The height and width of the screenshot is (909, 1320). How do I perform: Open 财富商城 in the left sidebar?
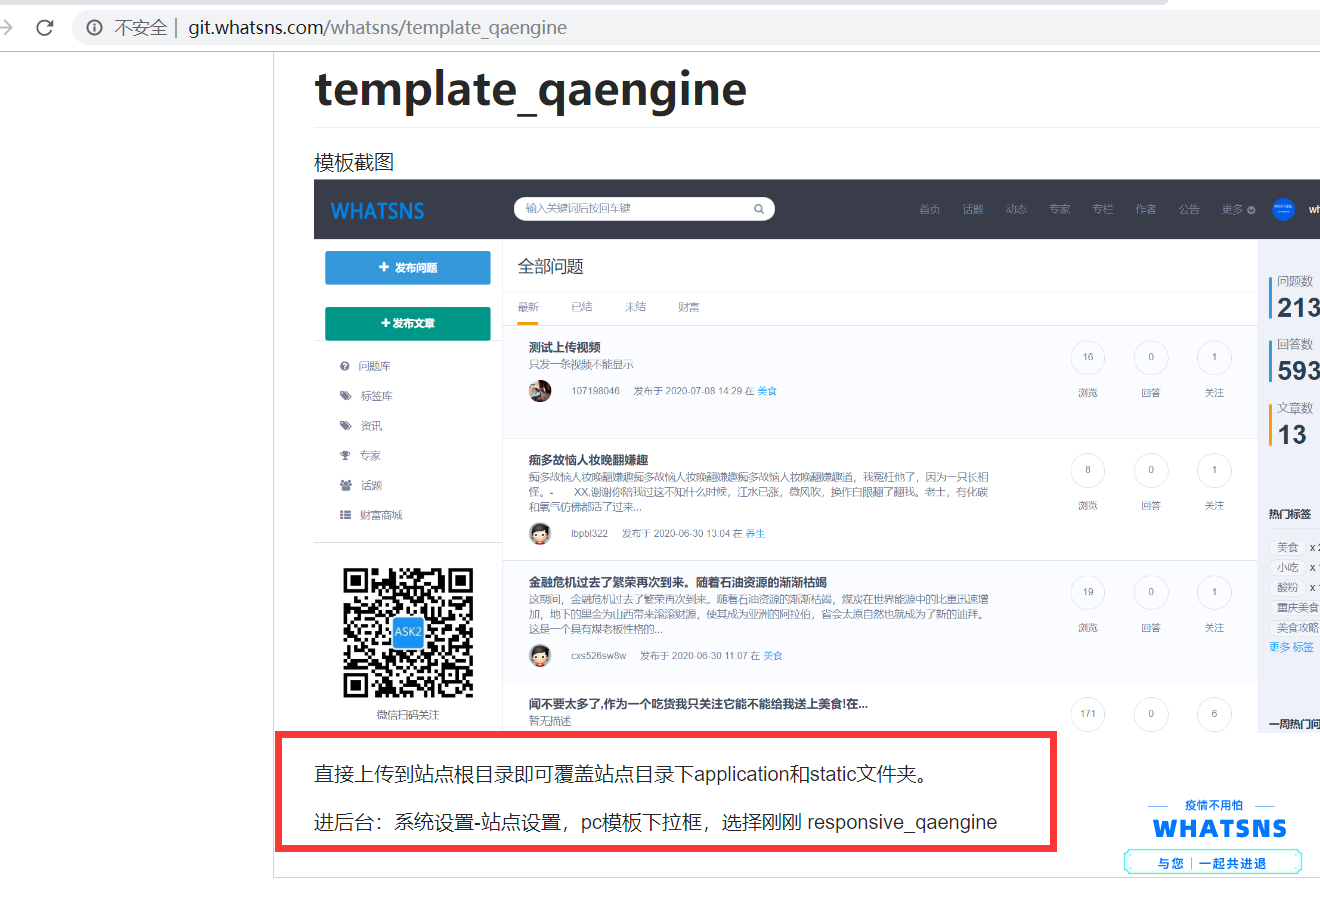click(380, 515)
